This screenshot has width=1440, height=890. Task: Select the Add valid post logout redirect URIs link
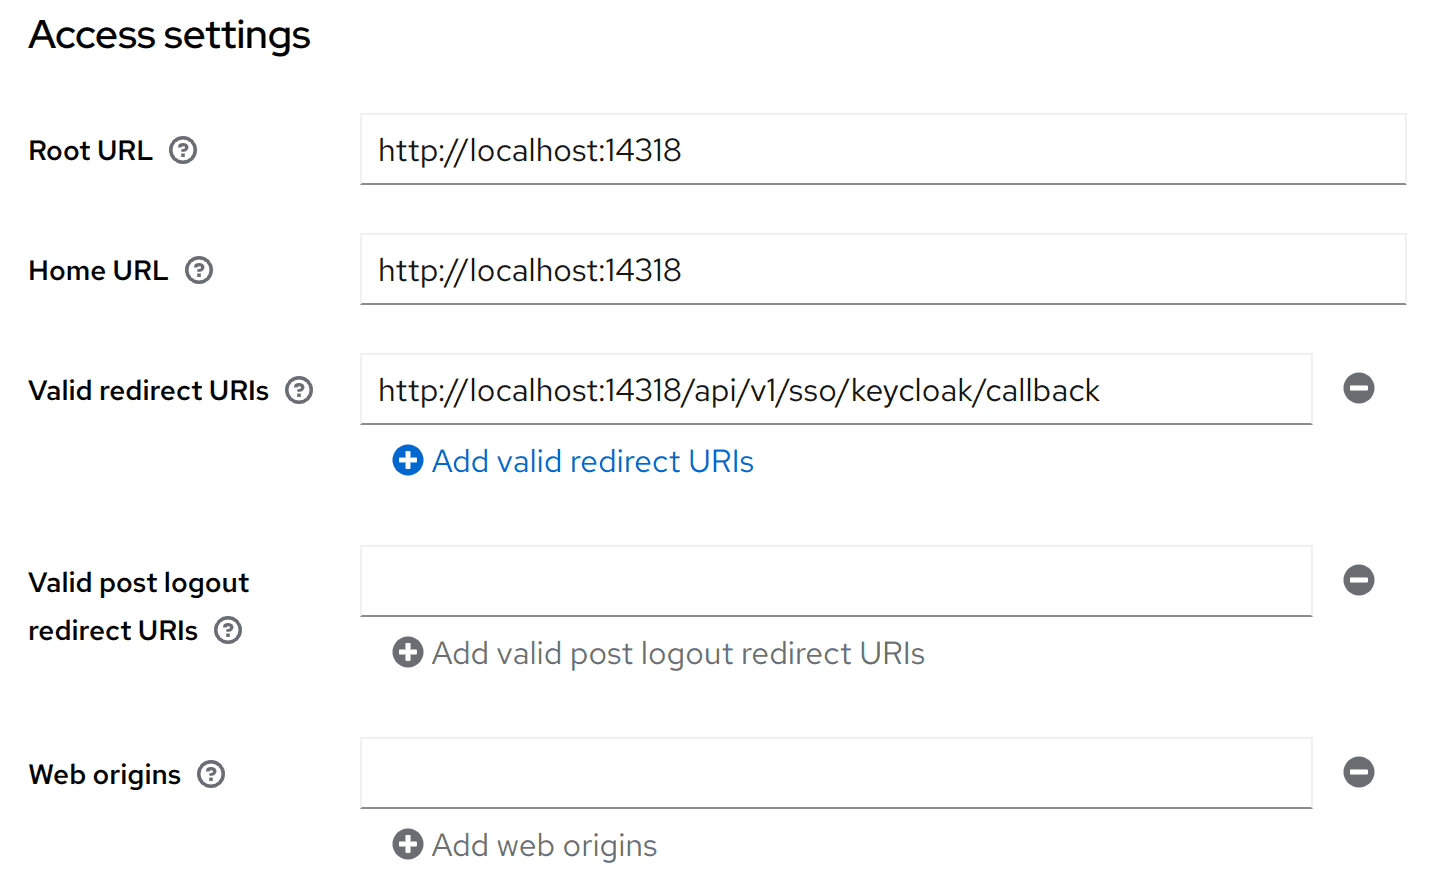click(678, 653)
